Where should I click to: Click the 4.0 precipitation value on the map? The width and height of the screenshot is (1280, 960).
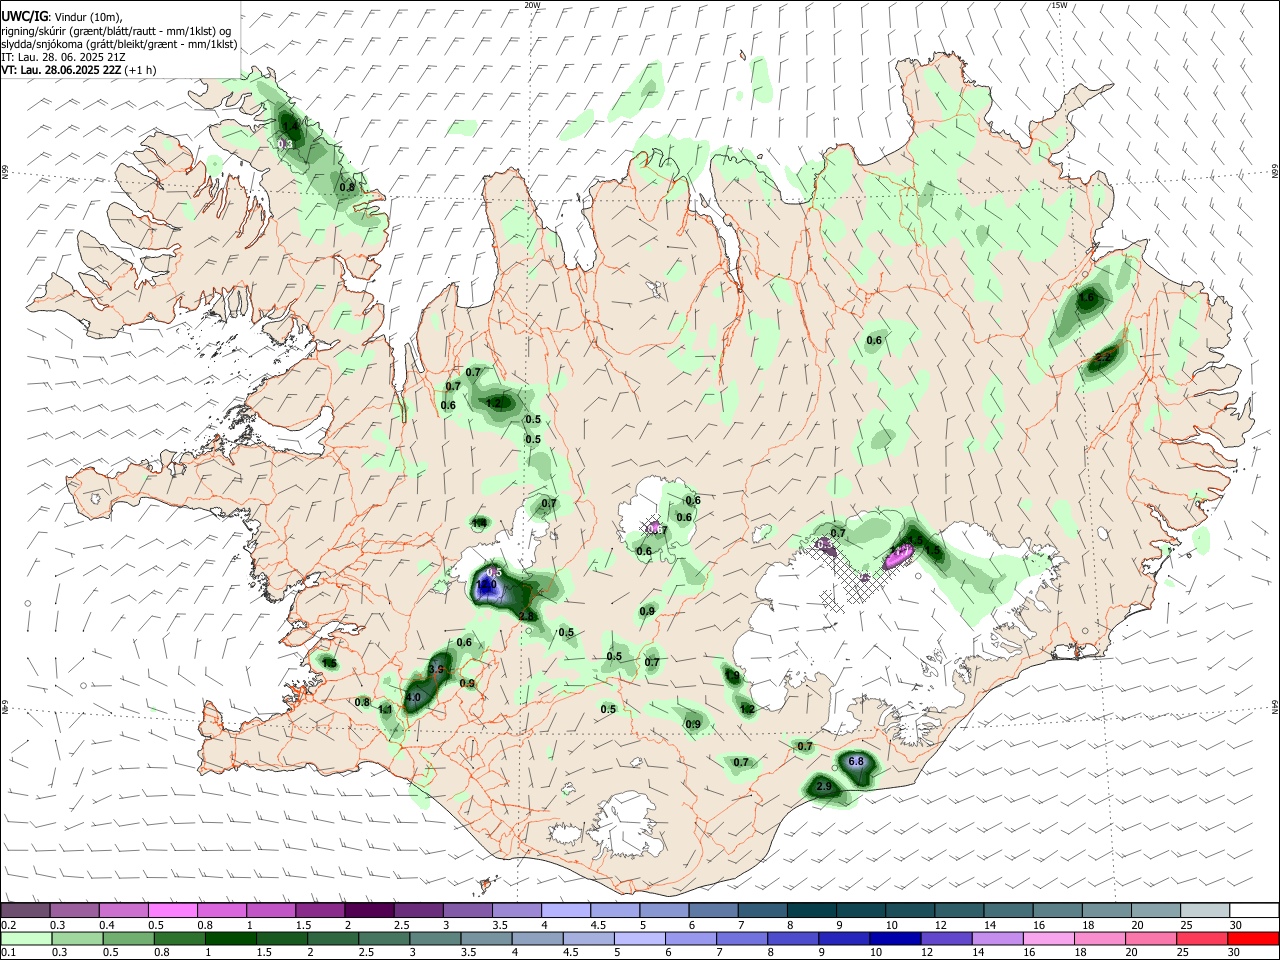coord(412,696)
